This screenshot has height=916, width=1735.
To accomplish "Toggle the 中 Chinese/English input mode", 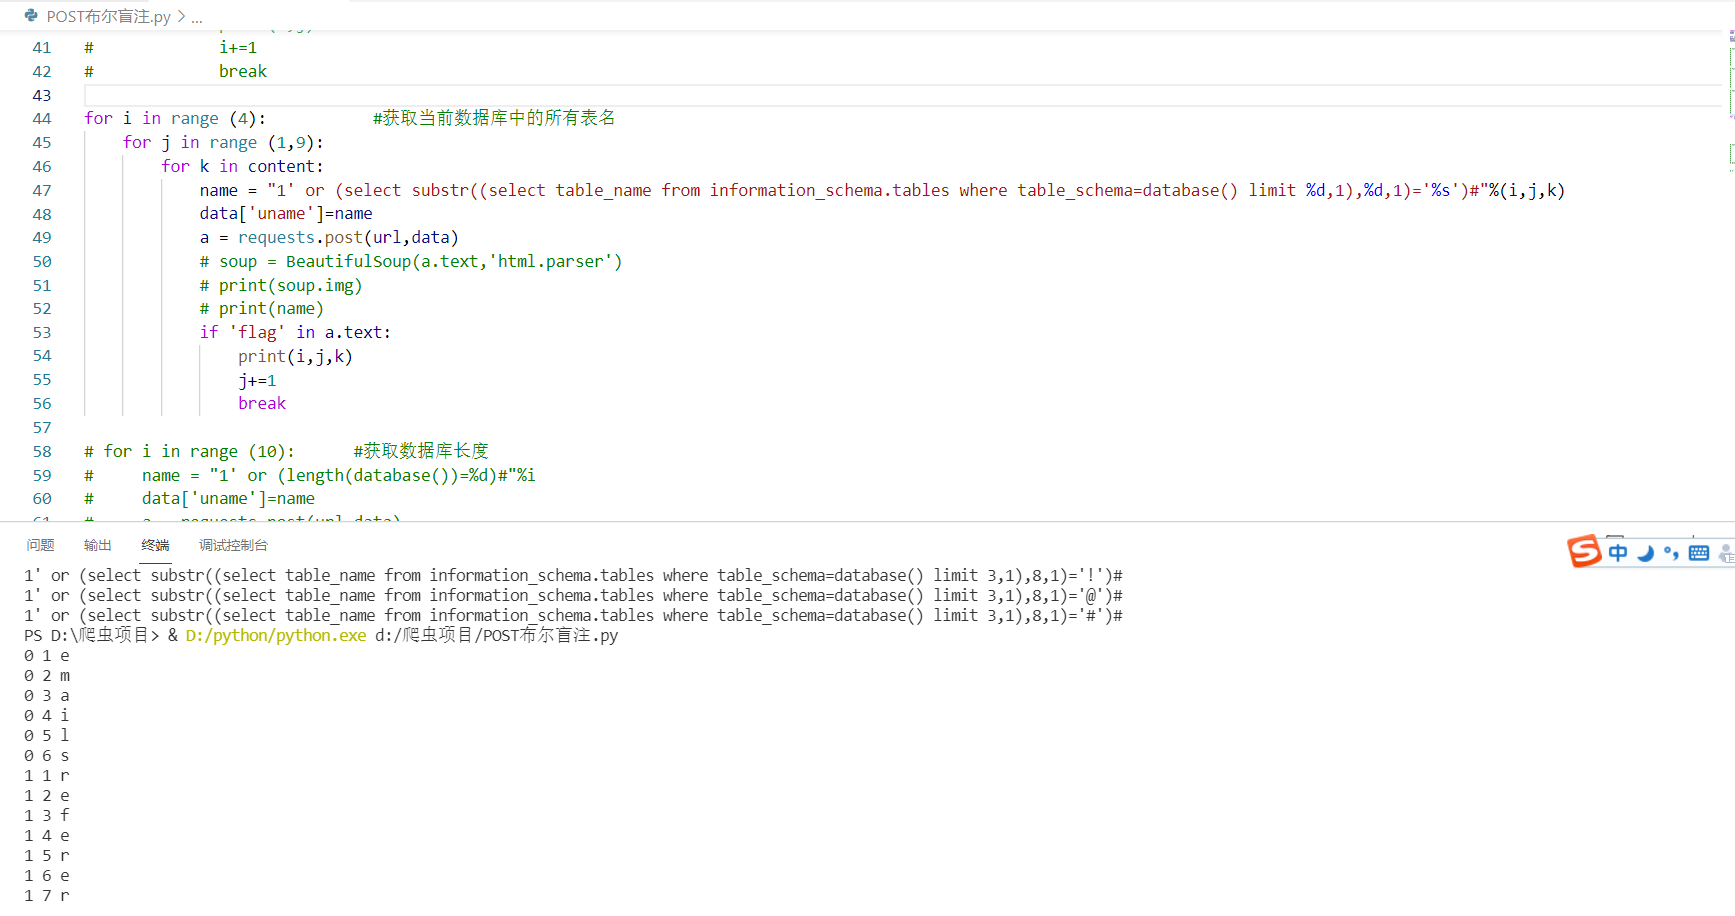I will tap(1618, 553).
